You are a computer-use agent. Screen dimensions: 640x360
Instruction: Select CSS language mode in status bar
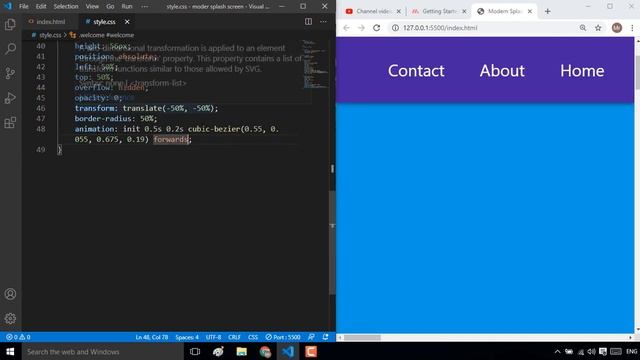coord(253,337)
